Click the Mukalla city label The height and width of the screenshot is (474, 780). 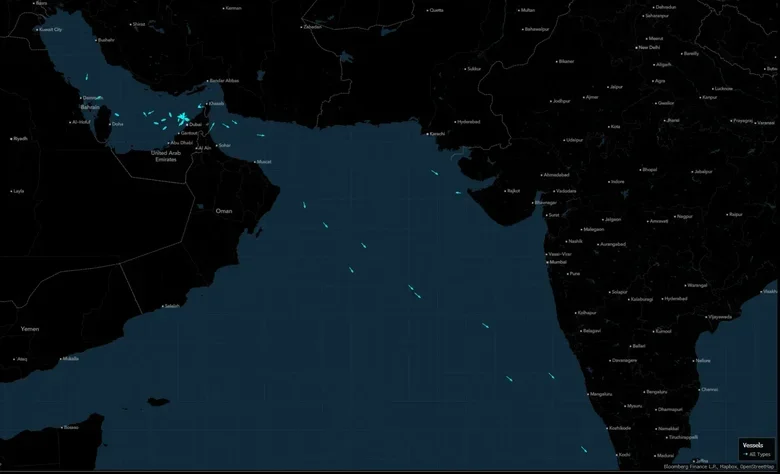point(69,359)
